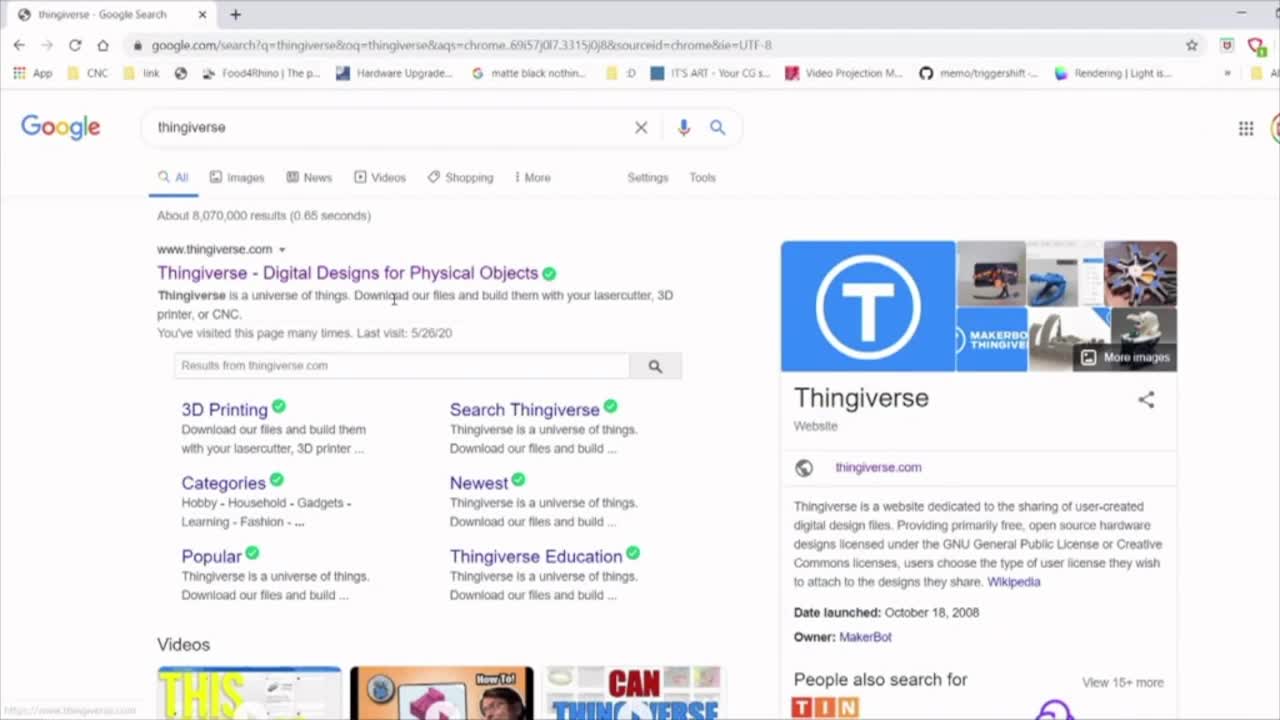Click the Google logo
Screen dimensions: 1280x720
coord(61,127)
